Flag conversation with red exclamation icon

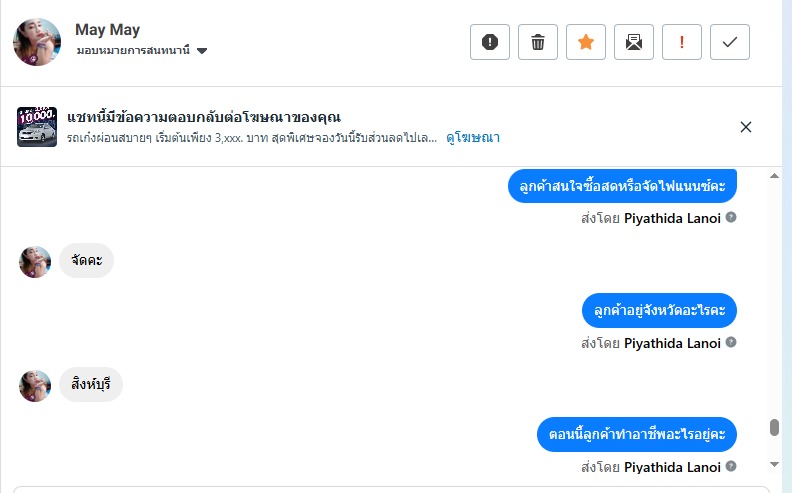click(x=682, y=42)
